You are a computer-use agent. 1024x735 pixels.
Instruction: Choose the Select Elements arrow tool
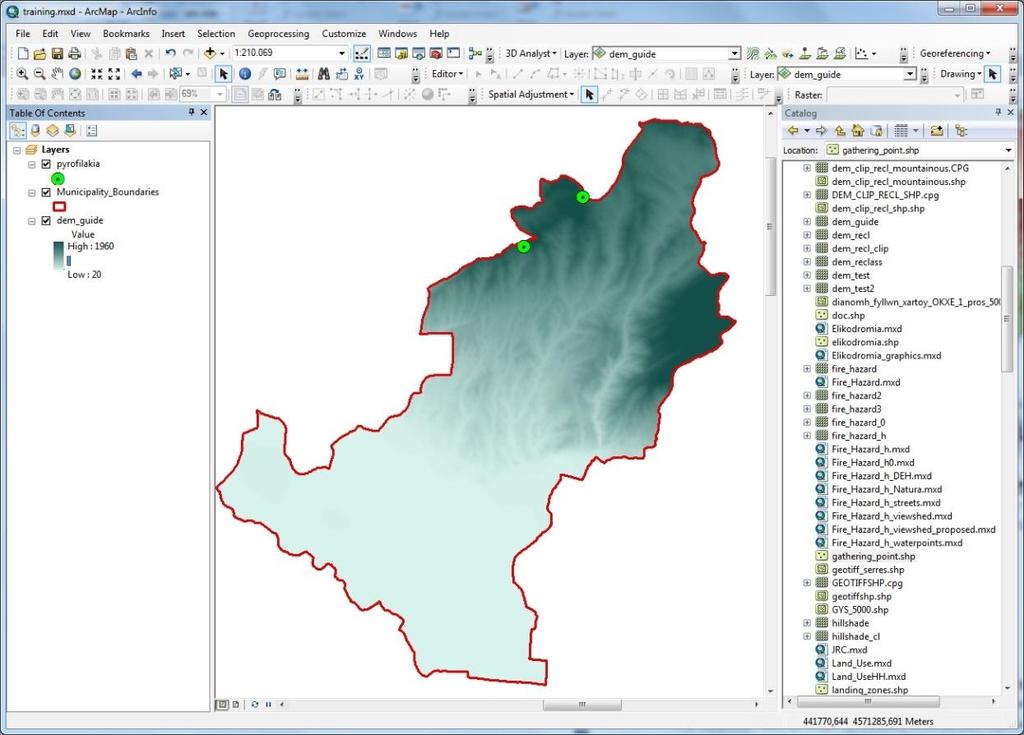224,74
